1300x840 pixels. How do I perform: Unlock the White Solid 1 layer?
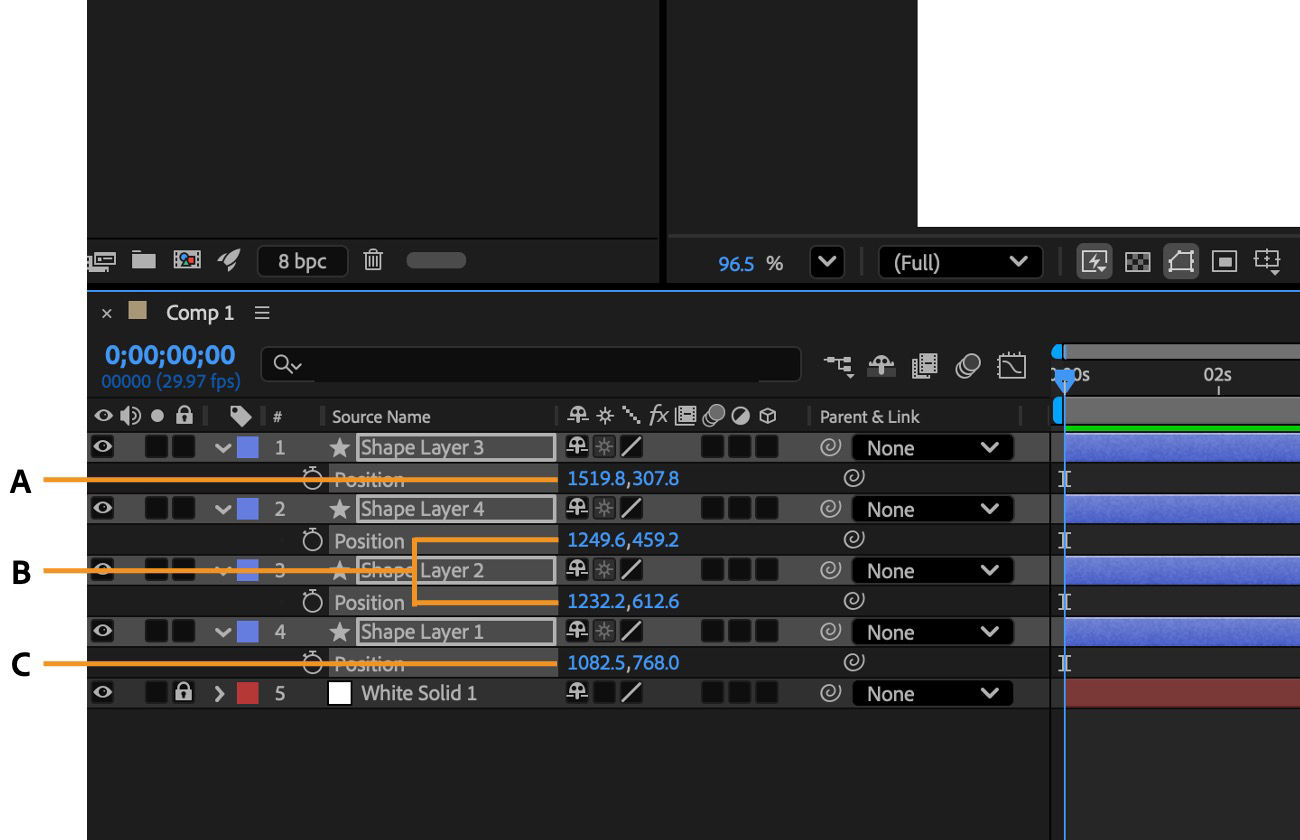pyautogui.click(x=185, y=693)
